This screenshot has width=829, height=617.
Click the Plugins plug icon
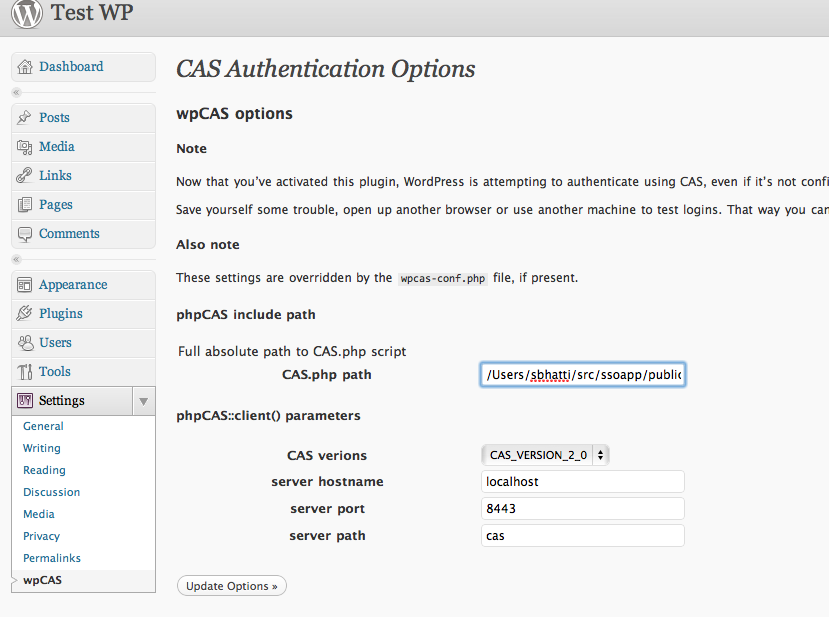tap(24, 314)
